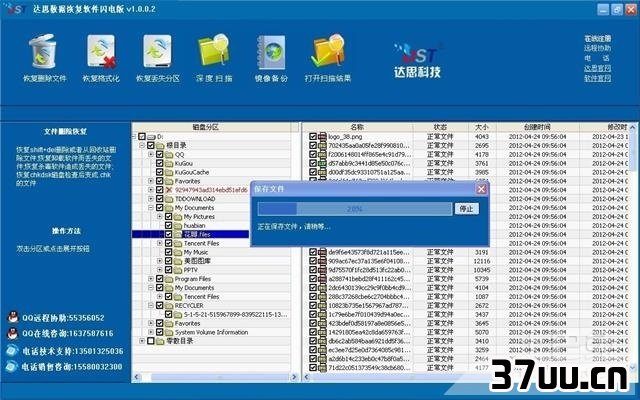This screenshot has width=640, height=400.
Task: Collapse the 根目录 tree node
Action: 142,145
